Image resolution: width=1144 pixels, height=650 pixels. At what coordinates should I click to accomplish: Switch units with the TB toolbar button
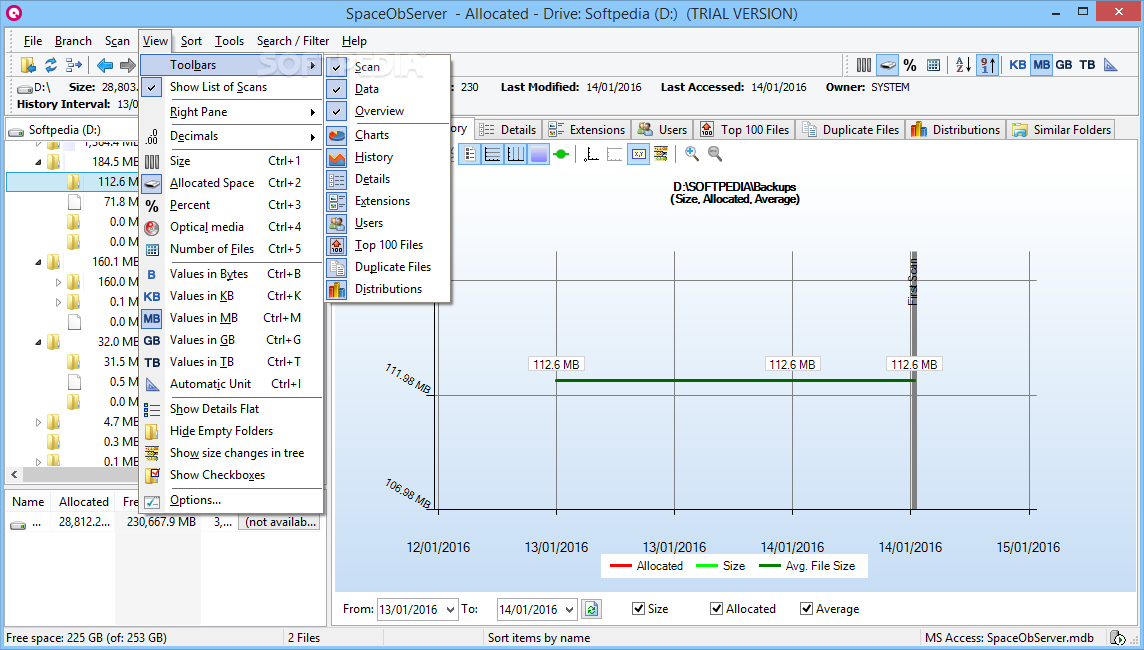pyautogui.click(x=1087, y=65)
